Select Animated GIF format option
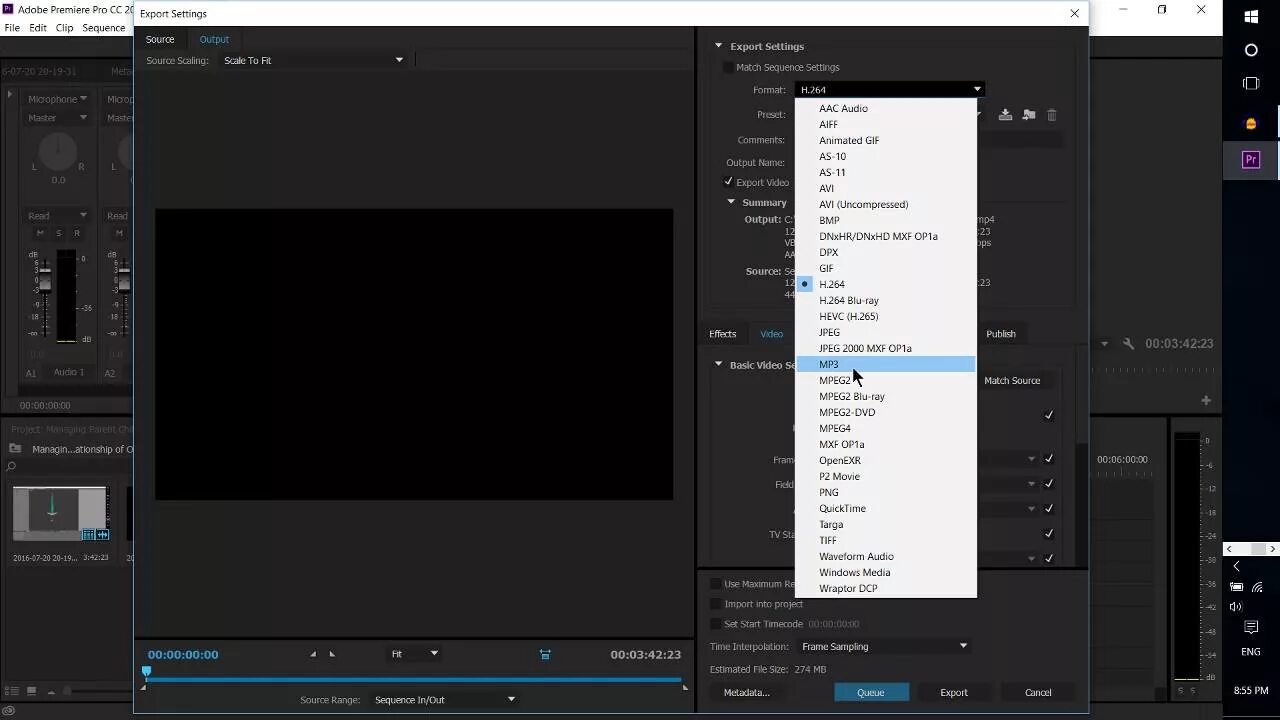The width and height of the screenshot is (1280, 720). [886, 140]
